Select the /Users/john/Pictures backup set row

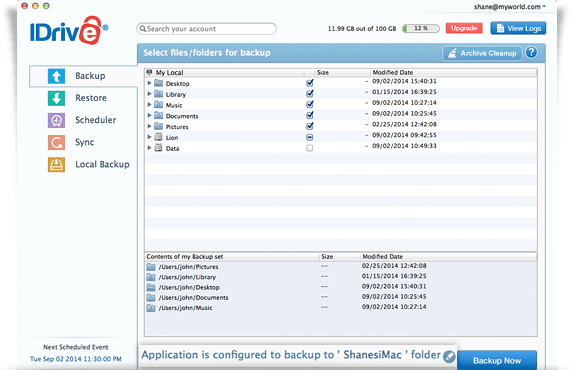coord(340,266)
